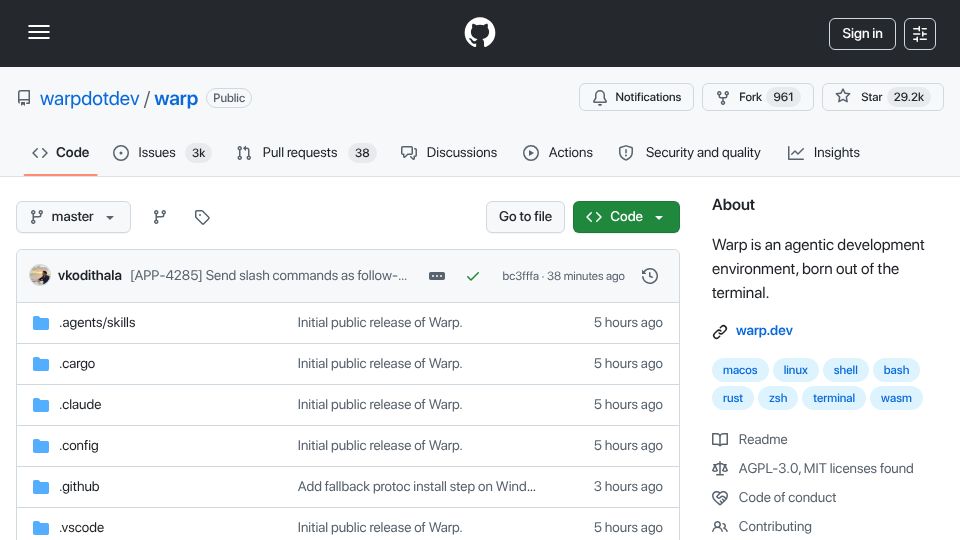Viewport: 960px width, 540px height.
Task: Click the 961 fork count
Action: (783, 97)
